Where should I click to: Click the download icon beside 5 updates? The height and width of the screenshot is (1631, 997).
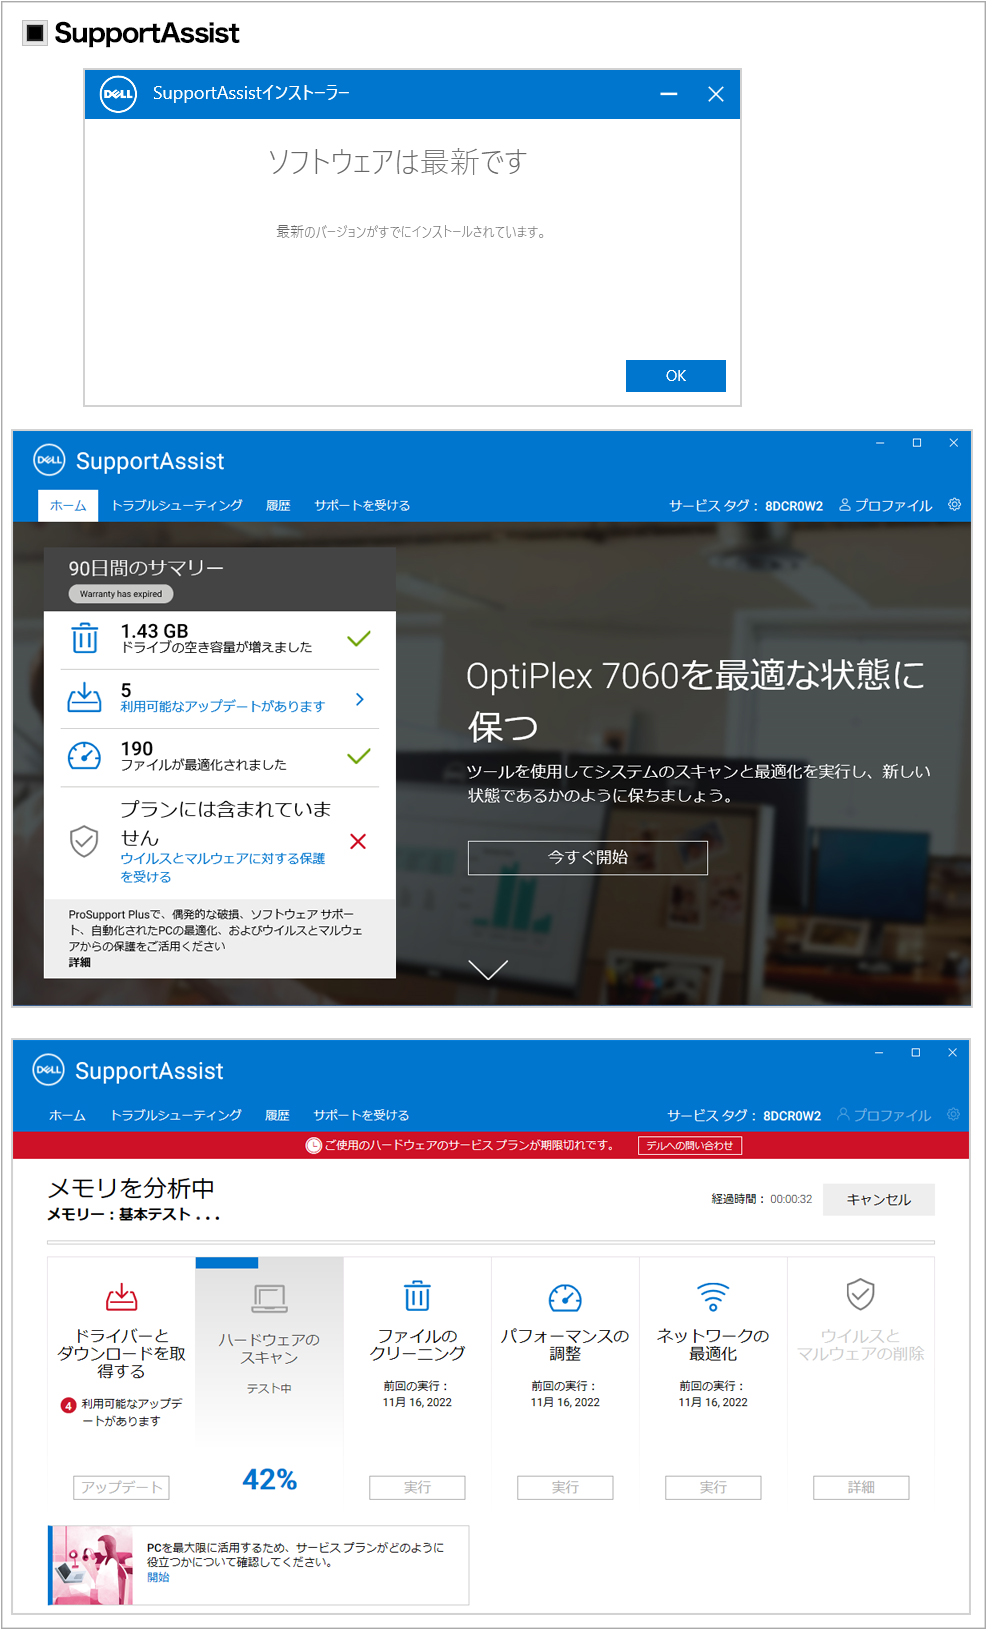tap(84, 698)
